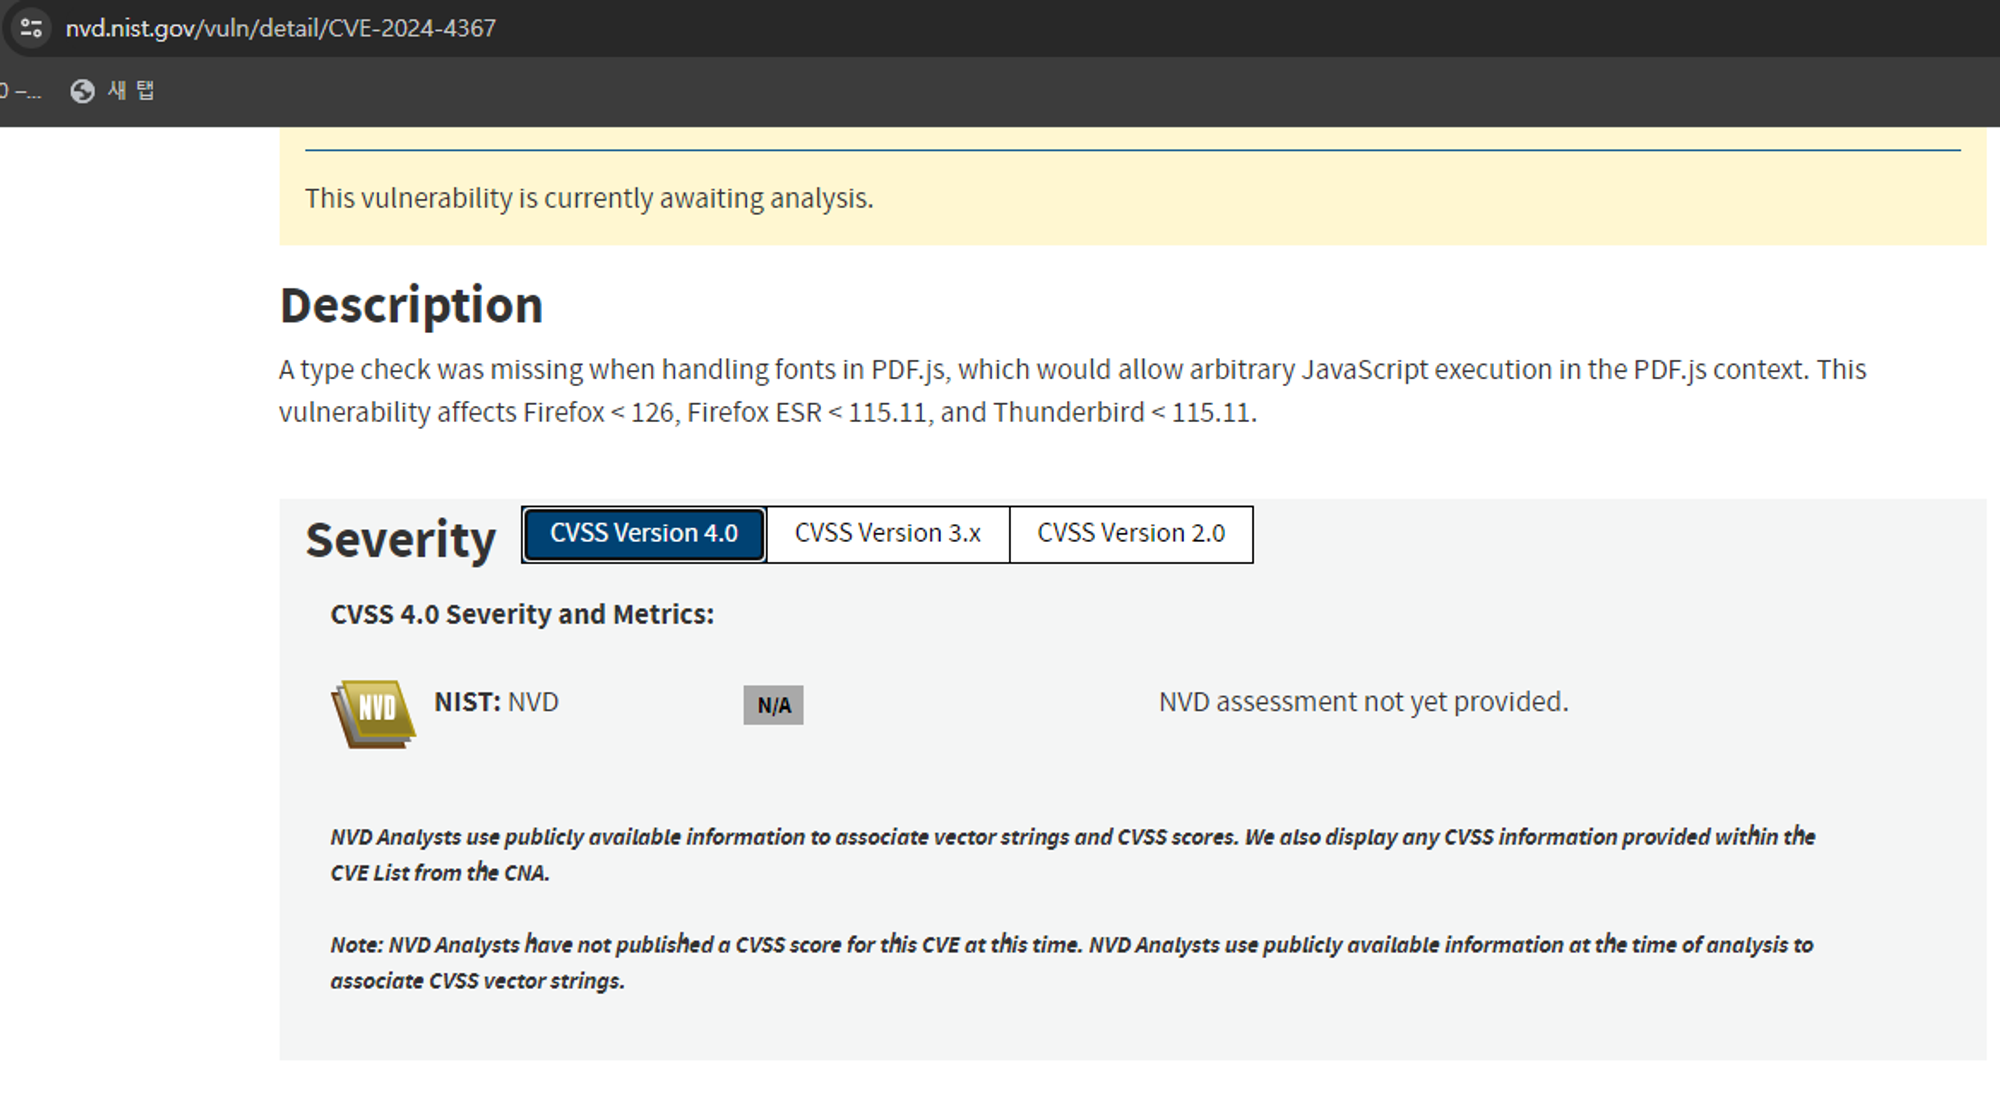Screen dimensions: 2000x1103
Task: Click the Severity heading
Action: (400, 540)
